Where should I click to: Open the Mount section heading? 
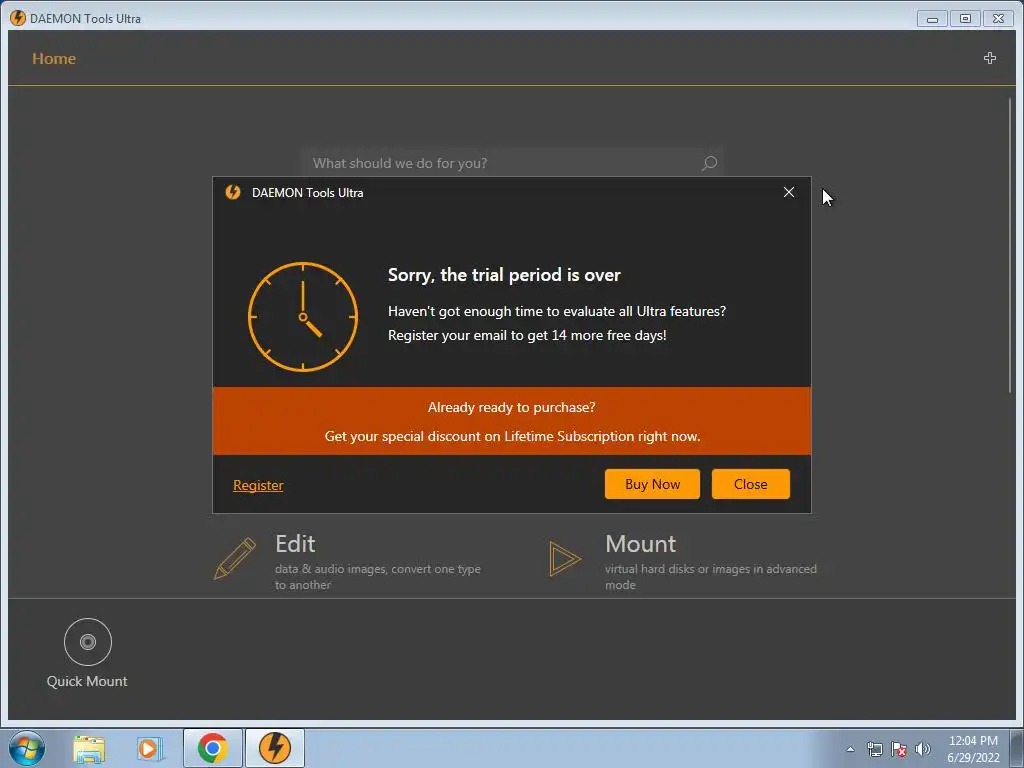click(641, 544)
